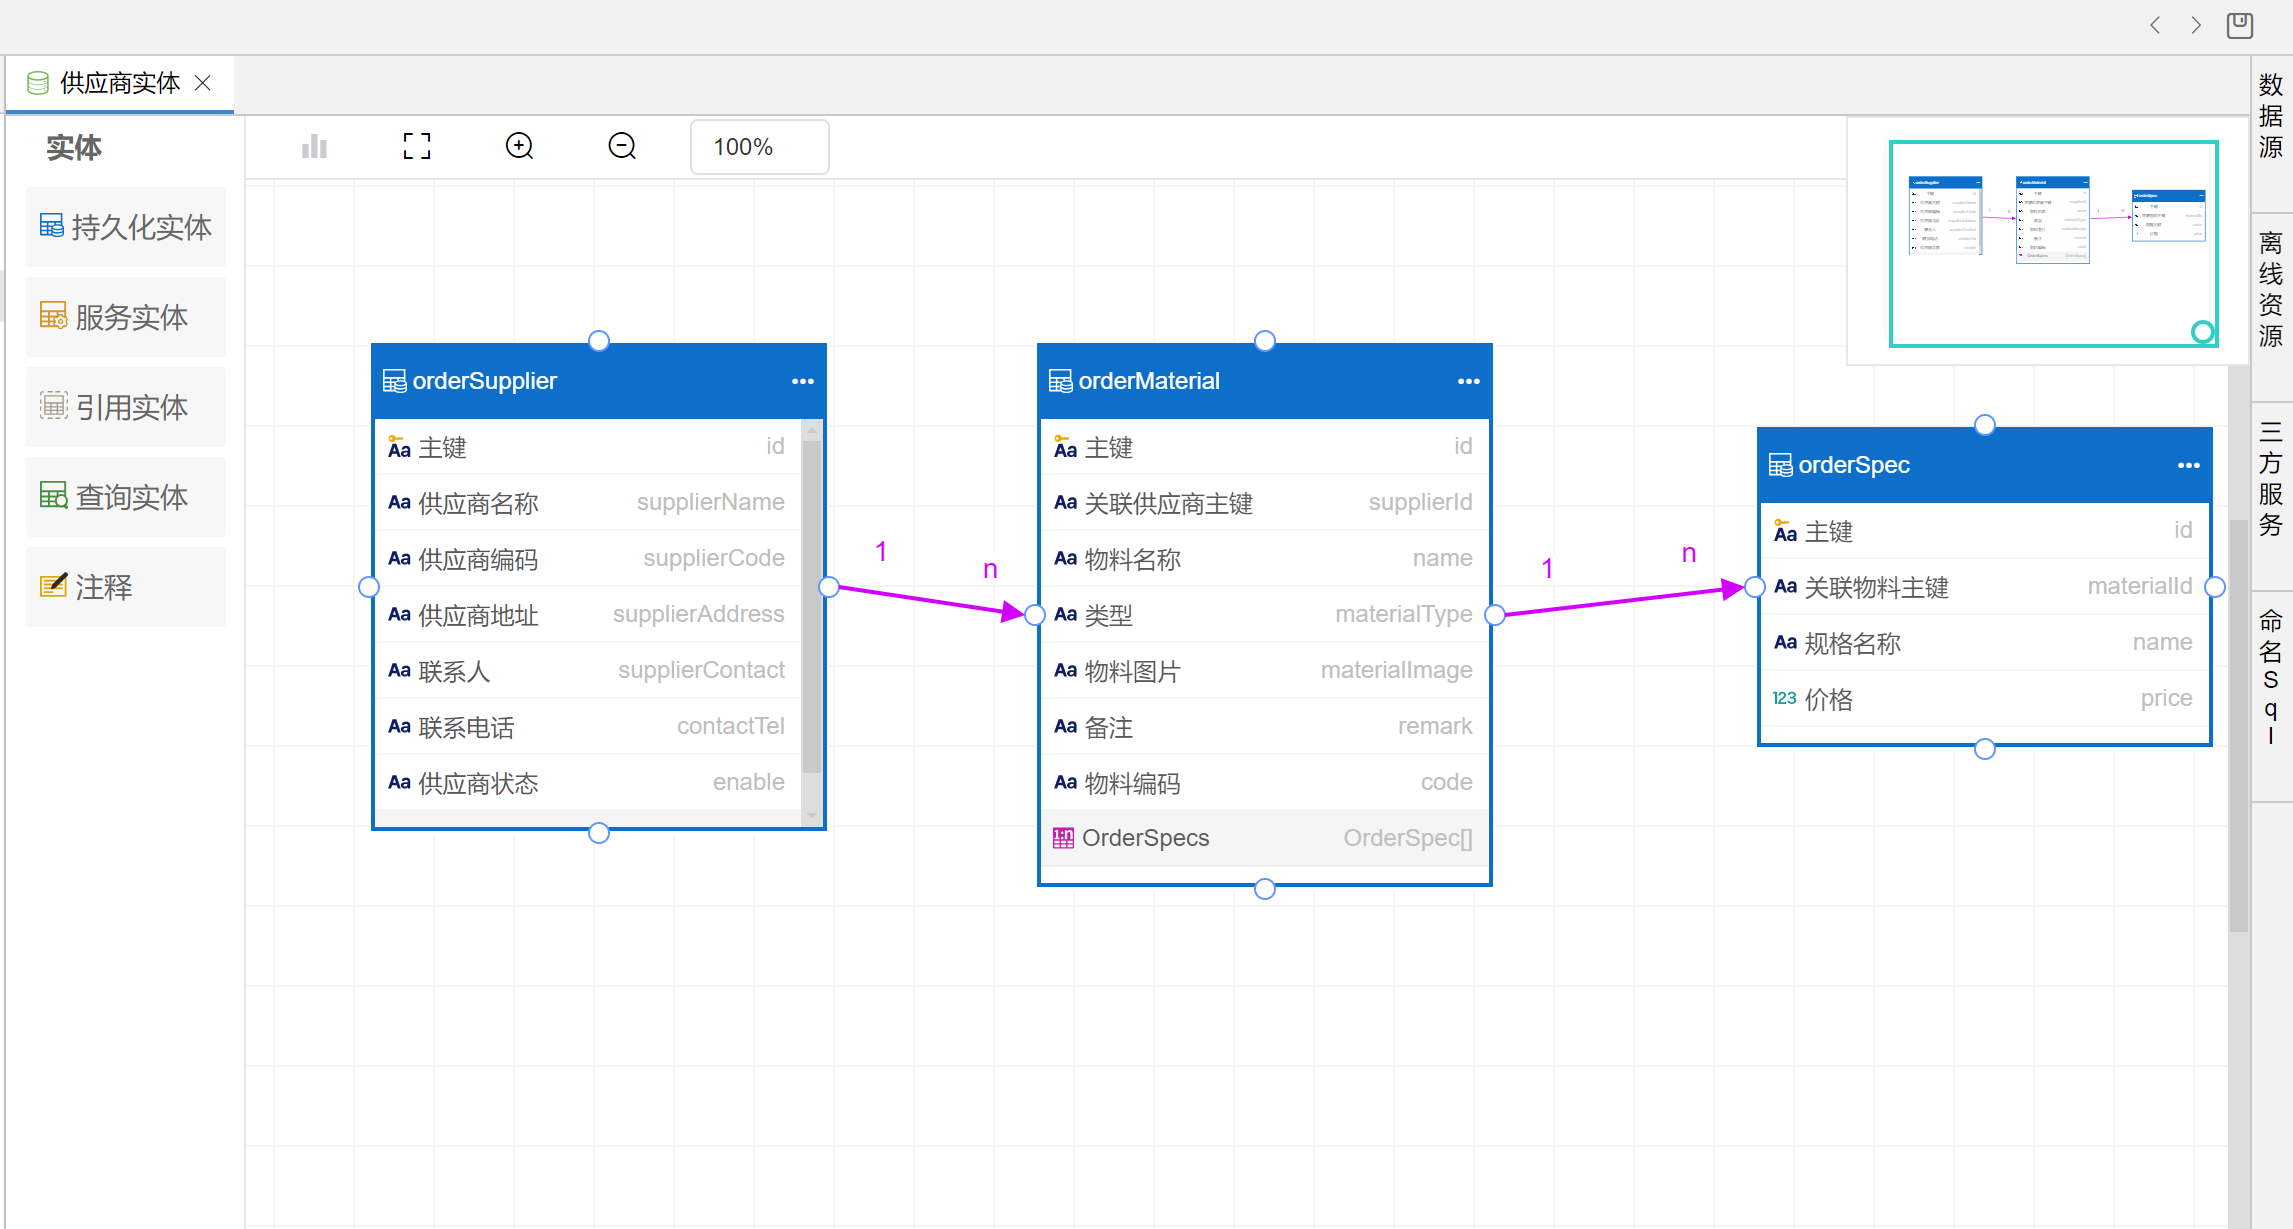The image size is (2293, 1229).
Task: Select the 服务实体 entity type
Action: tap(126, 317)
